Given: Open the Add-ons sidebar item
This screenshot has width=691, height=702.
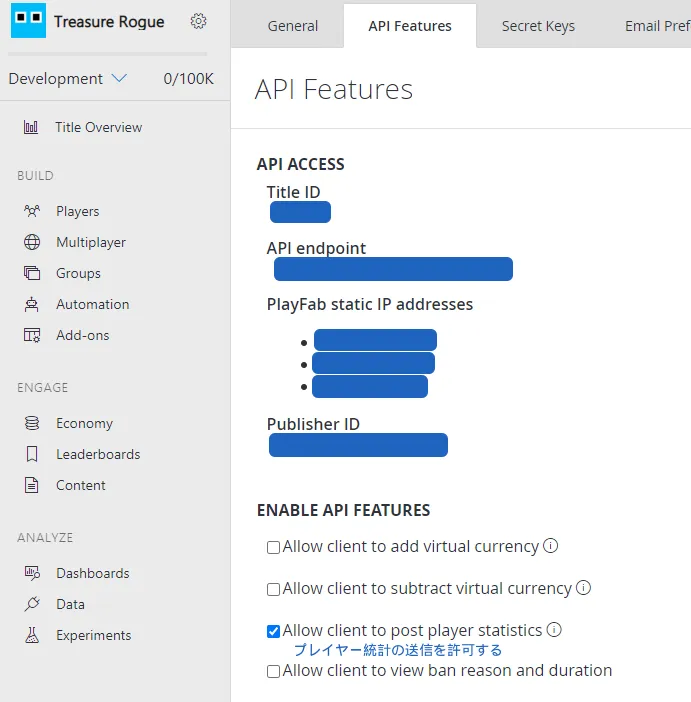Looking at the screenshot, I should click(82, 335).
